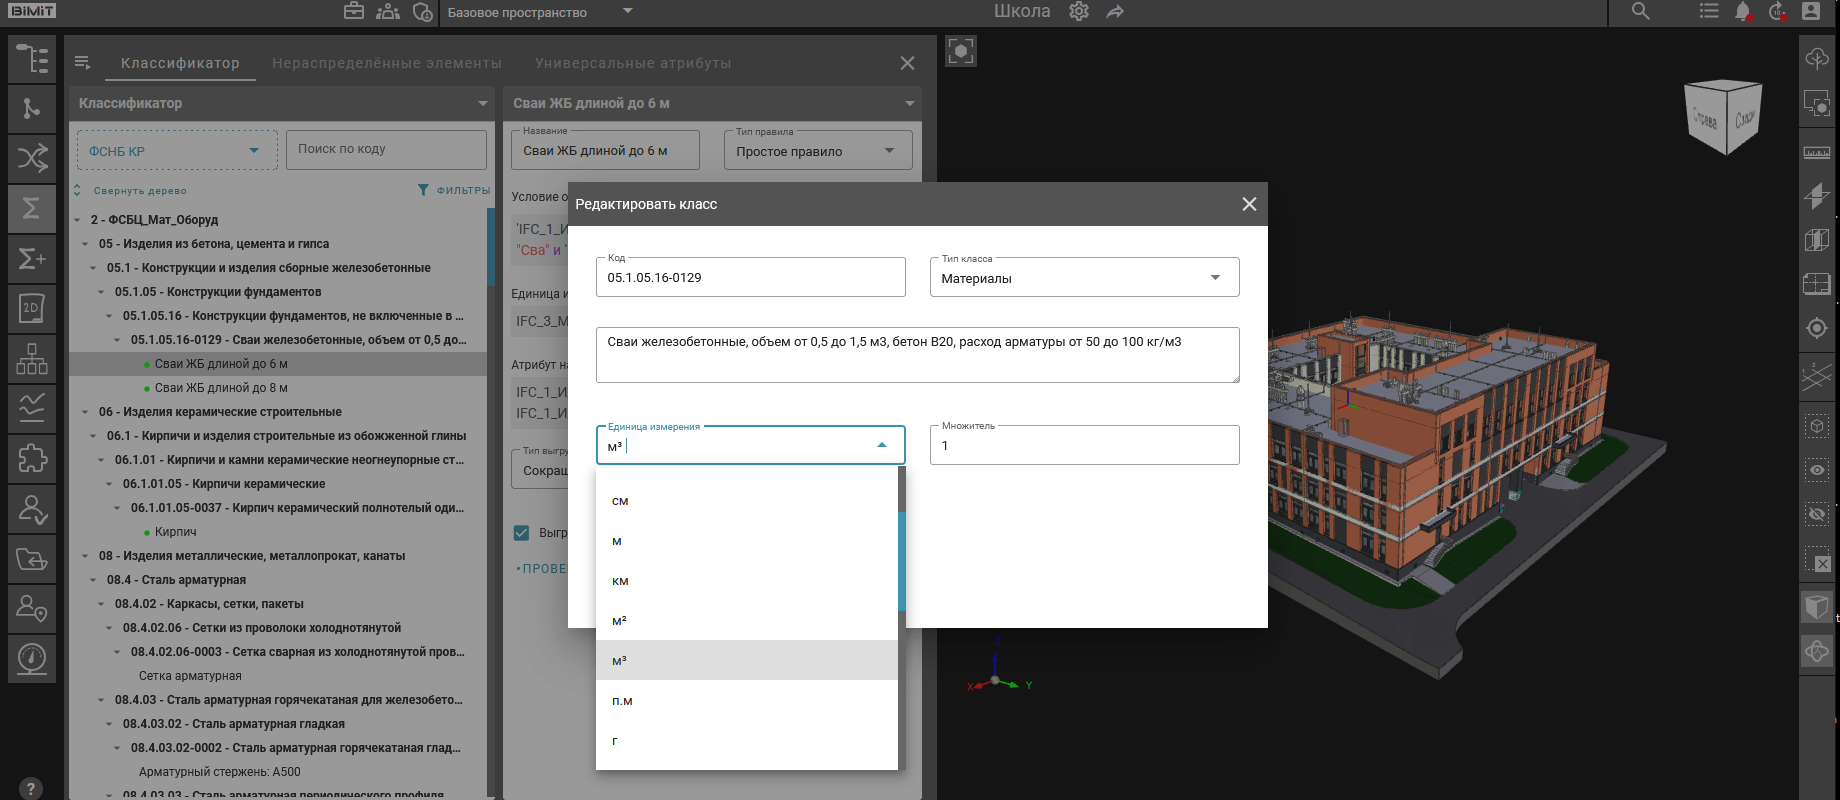This screenshot has height=800, width=1840.
Task: Click the notifications bell icon
Action: click(1743, 12)
